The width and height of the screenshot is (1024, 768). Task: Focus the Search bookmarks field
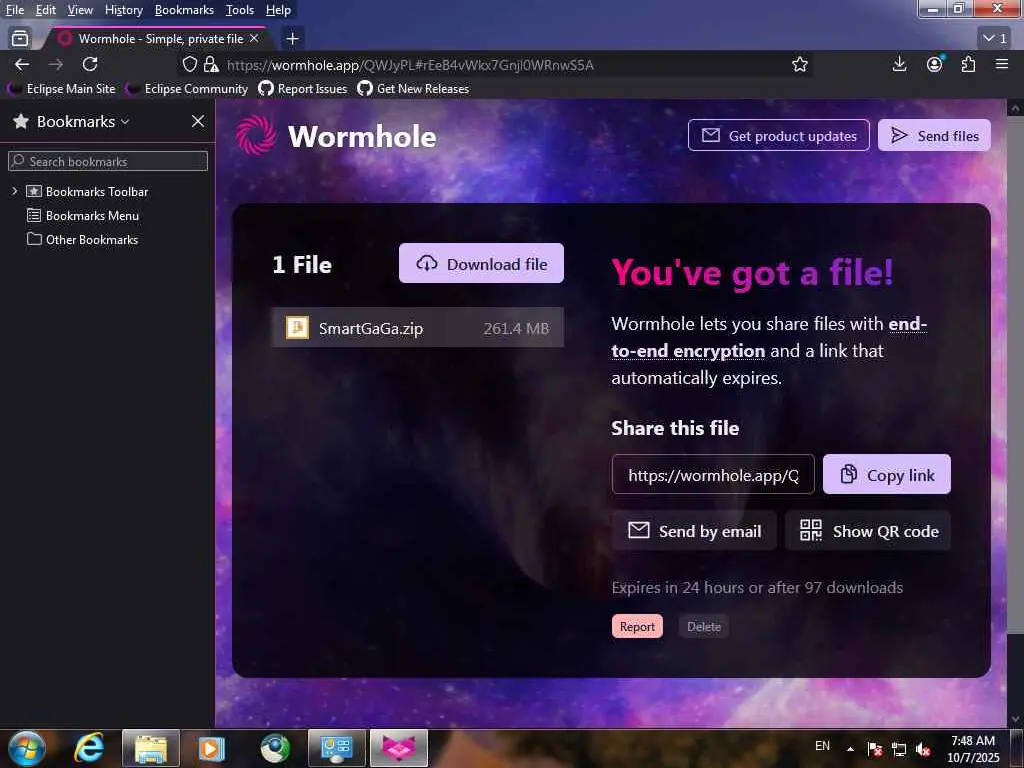pos(108,161)
